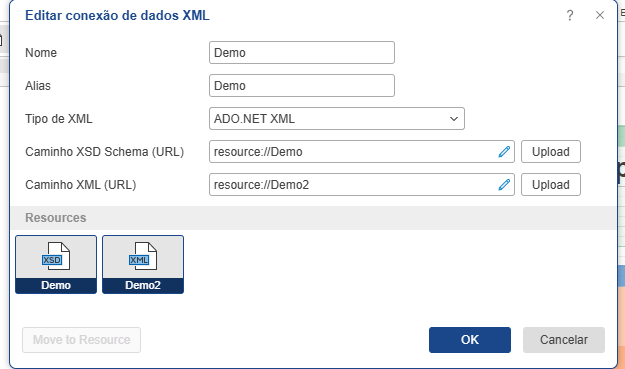Screen dimensions: 625x369
Task: Close the Editar conexão de dados XML dialog
Action: (x=600, y=16)
